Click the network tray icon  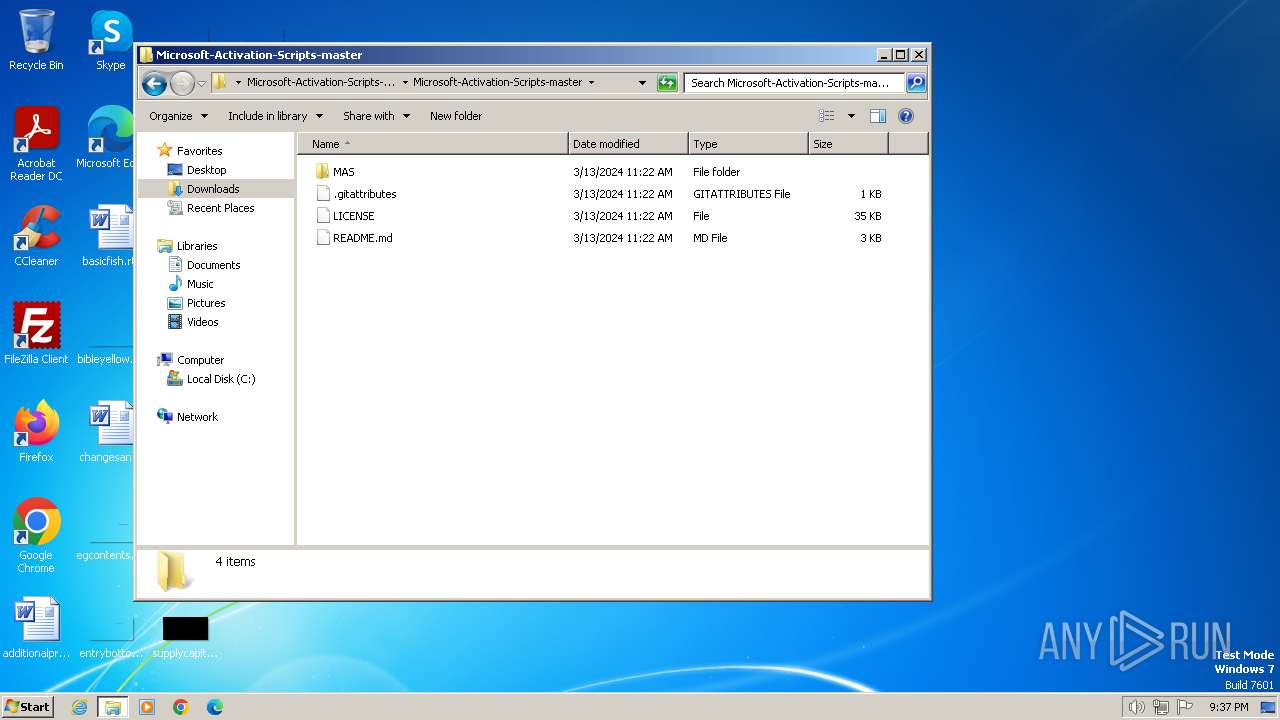pos(1160,707)
